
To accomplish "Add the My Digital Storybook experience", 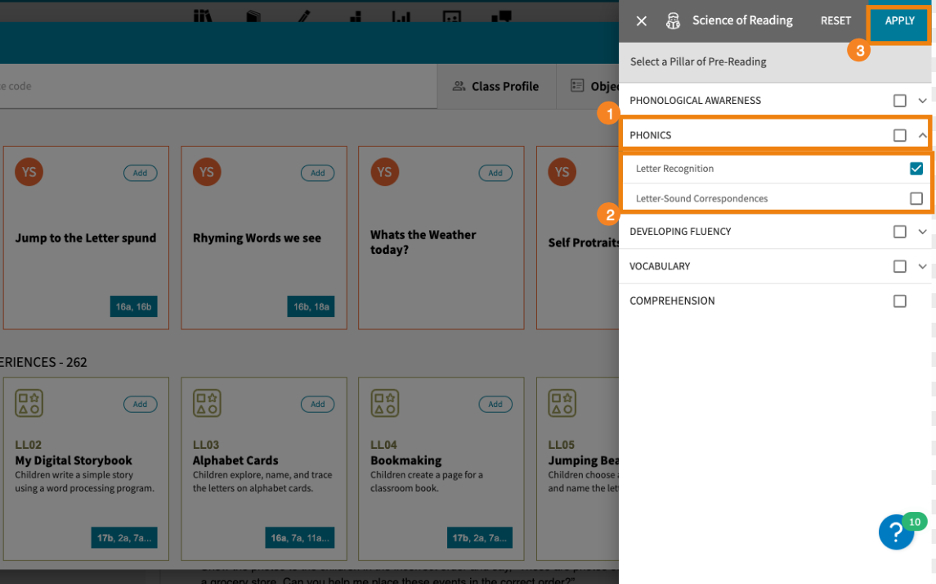I will click(140, 404).
